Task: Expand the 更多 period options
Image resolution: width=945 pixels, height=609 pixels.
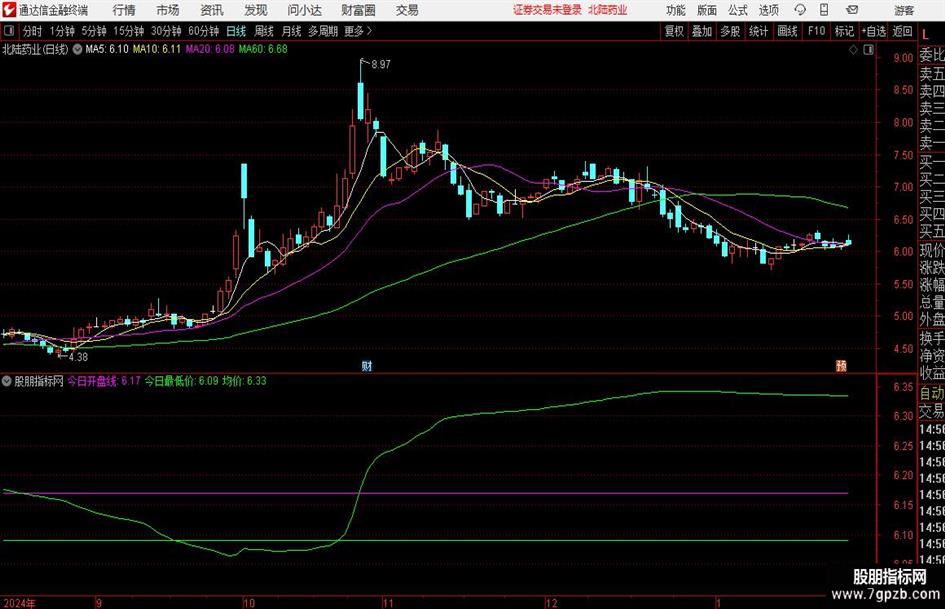Action: [x=358, y=31]
